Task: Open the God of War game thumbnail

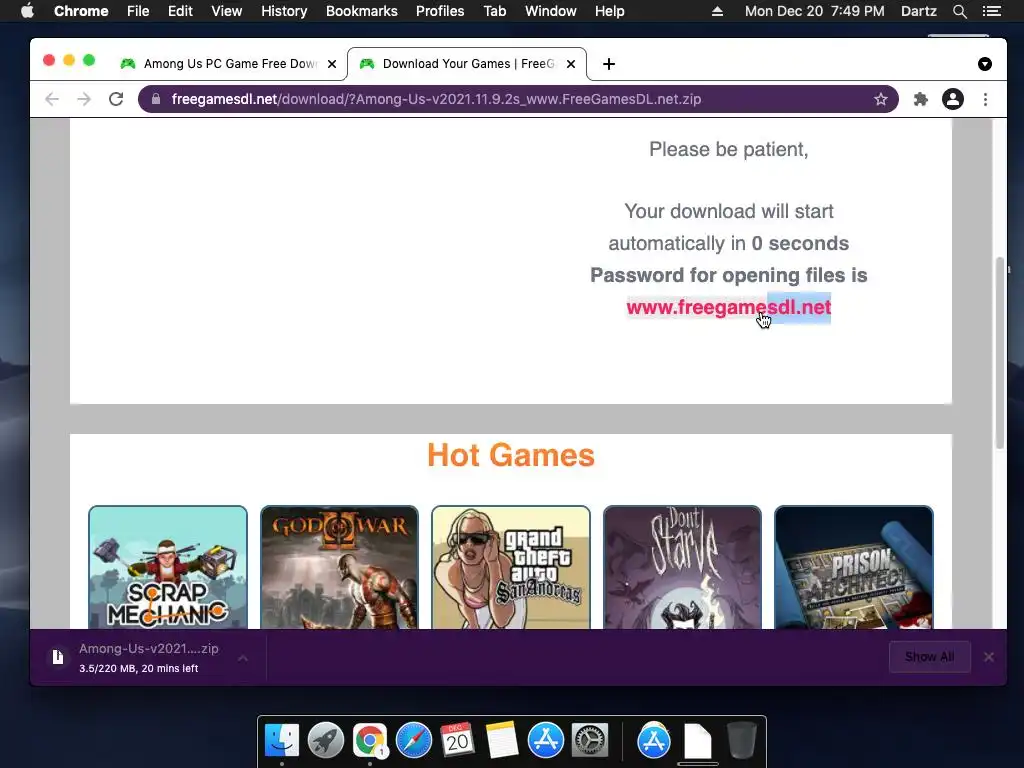Action: [339, 568]
